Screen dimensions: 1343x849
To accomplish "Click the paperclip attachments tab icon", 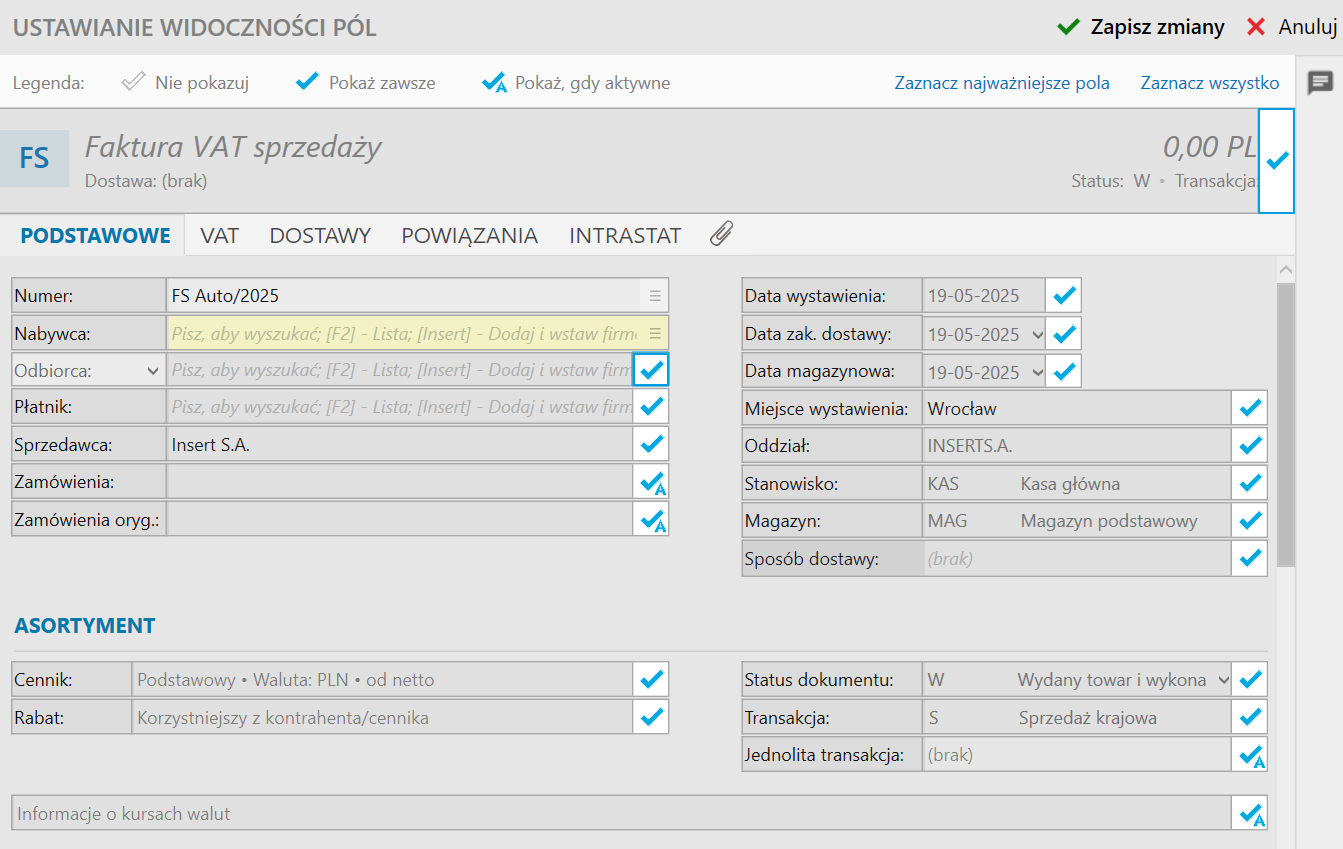I will coord(721,235).
